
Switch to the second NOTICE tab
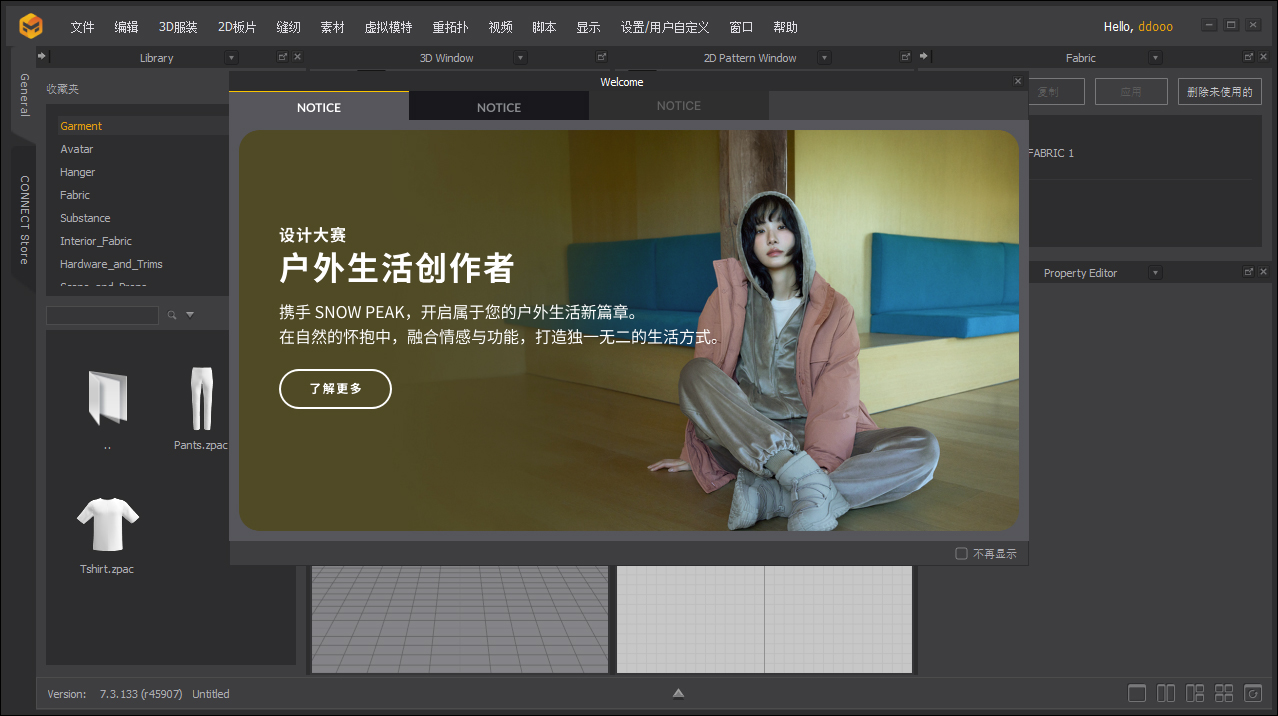point(498,106)
